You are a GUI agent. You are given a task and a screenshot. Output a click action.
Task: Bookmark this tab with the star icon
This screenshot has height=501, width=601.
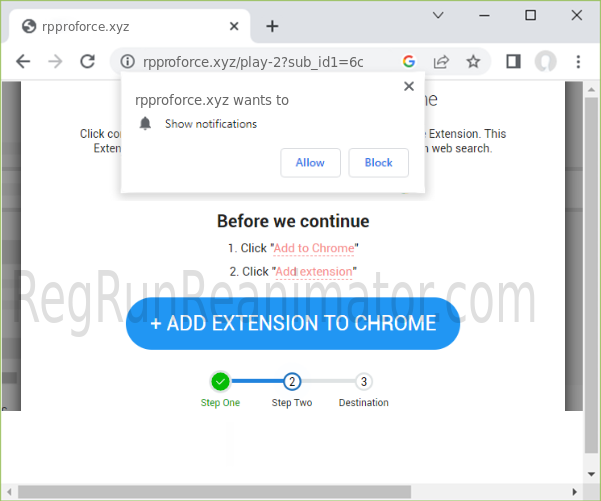tap(473, 61)
